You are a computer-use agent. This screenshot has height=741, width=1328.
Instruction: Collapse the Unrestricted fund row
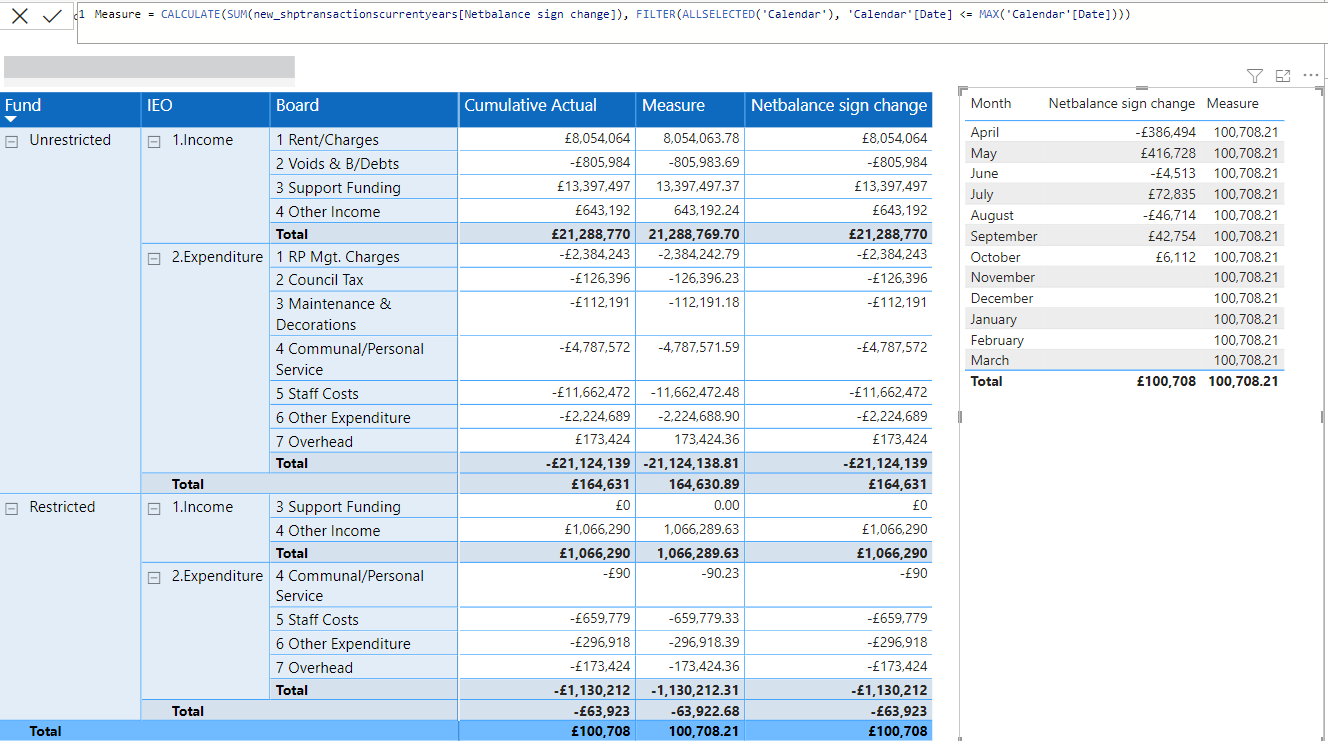(x=11, y=142)
